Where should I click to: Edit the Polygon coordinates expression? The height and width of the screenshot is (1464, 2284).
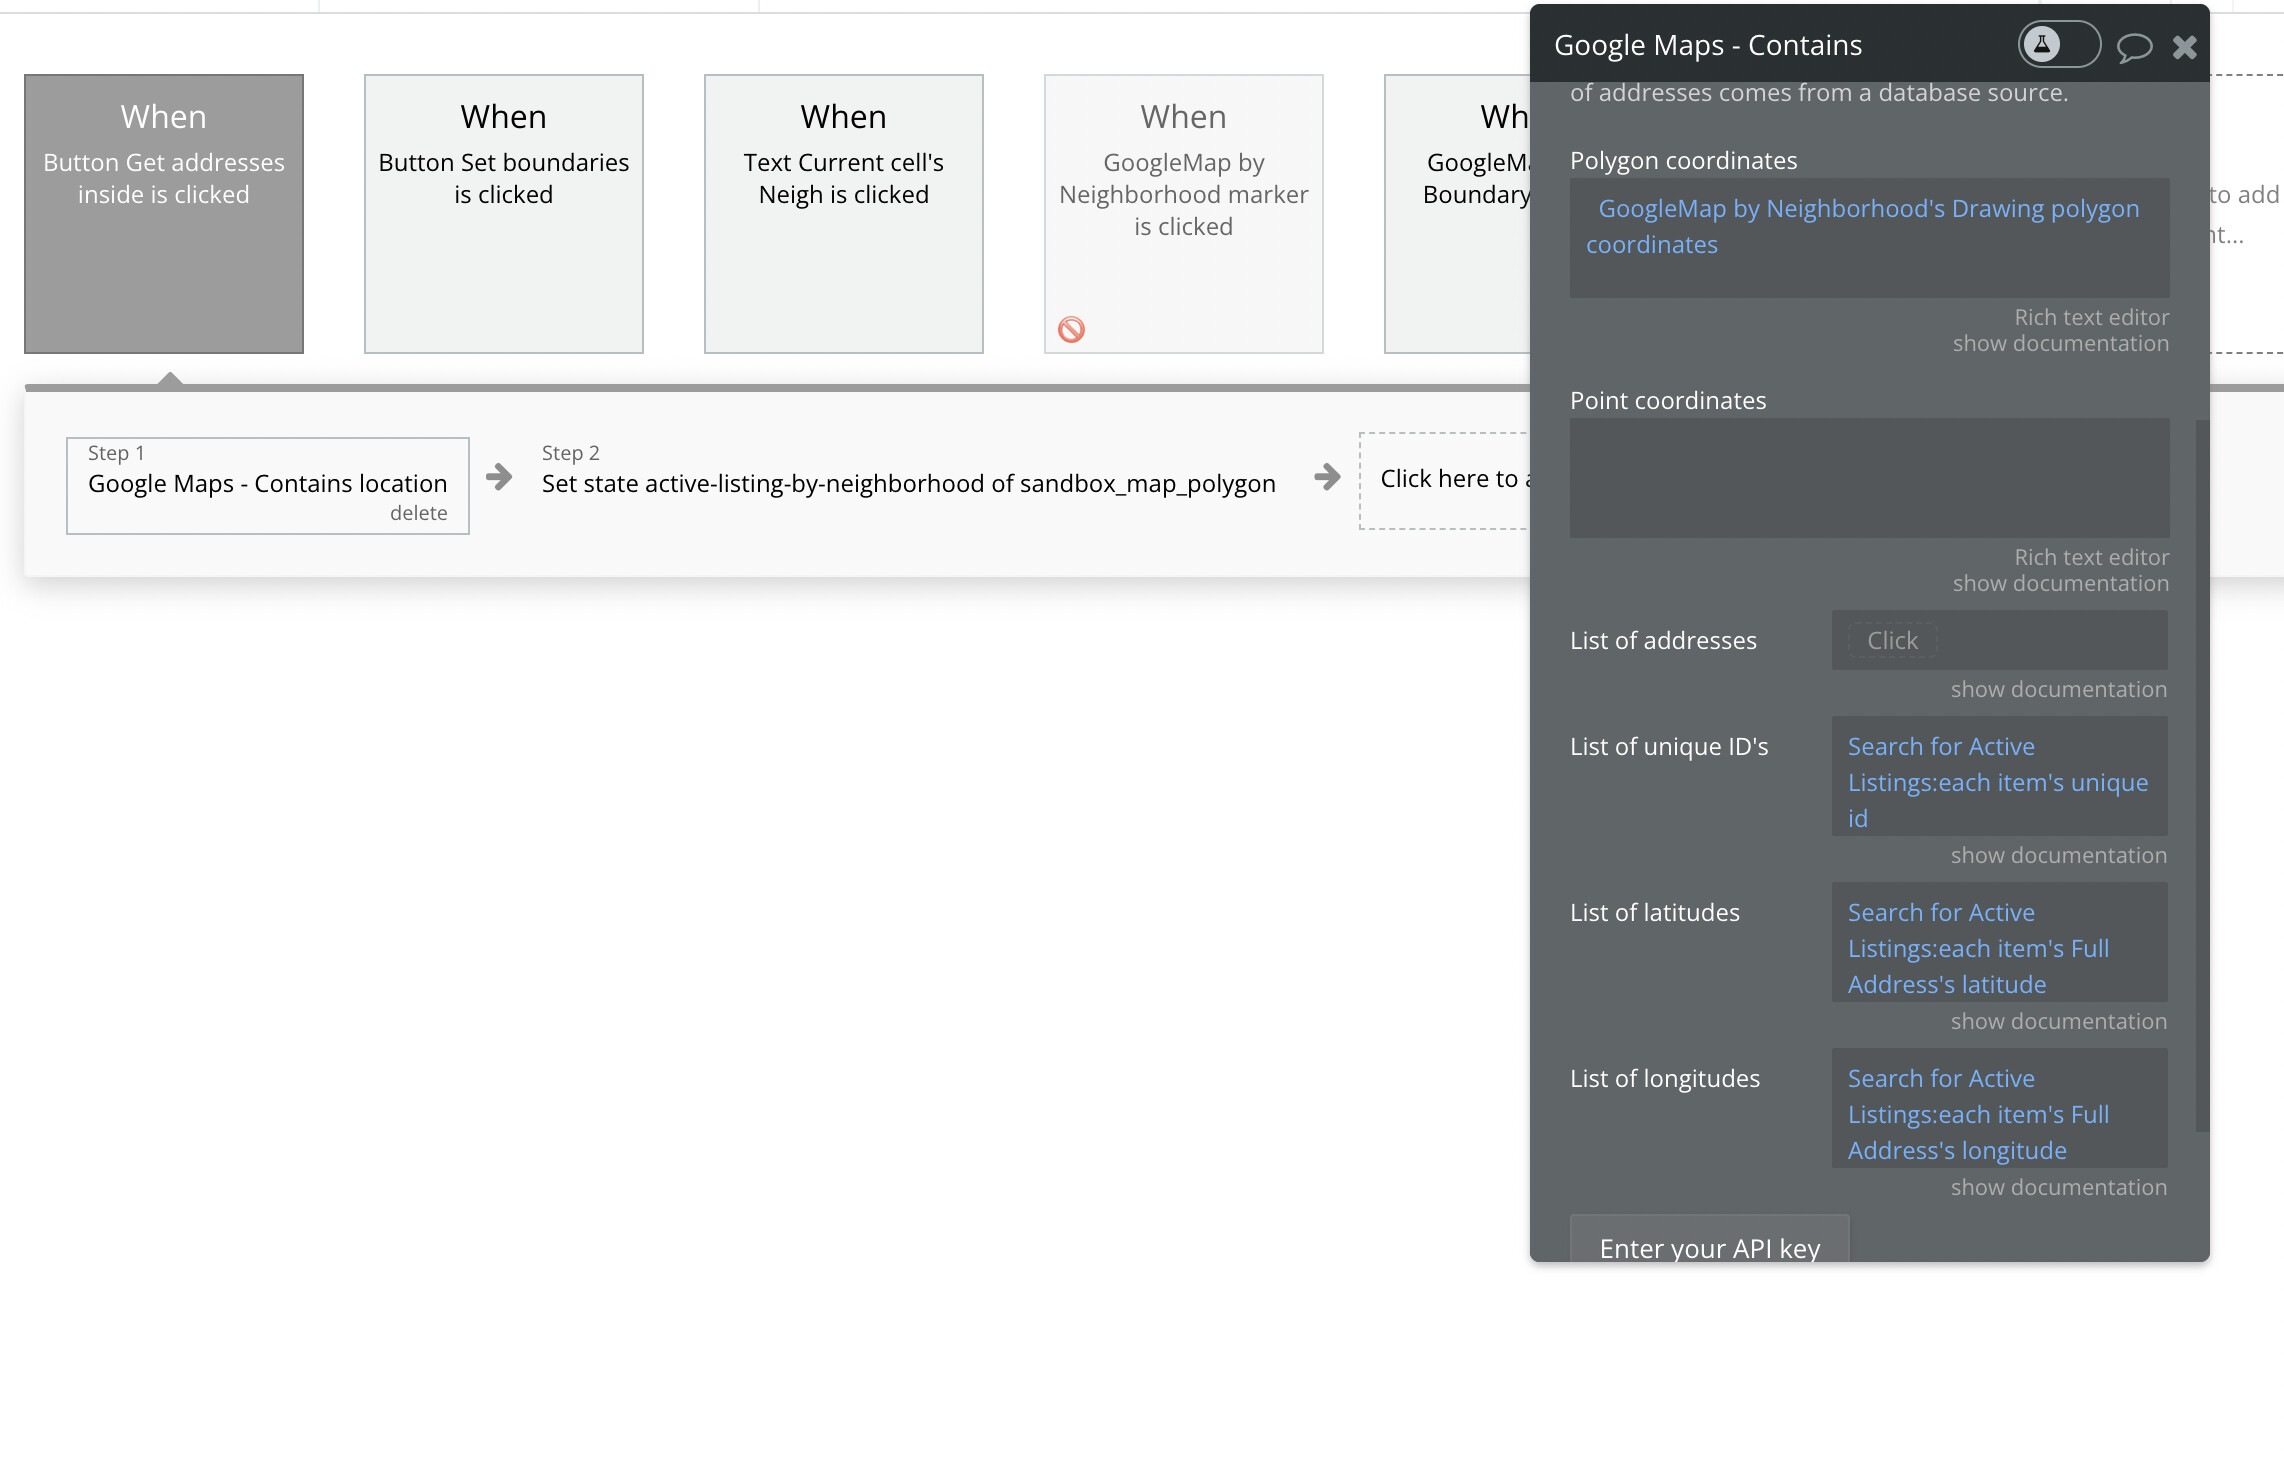tap(1868, 227)
